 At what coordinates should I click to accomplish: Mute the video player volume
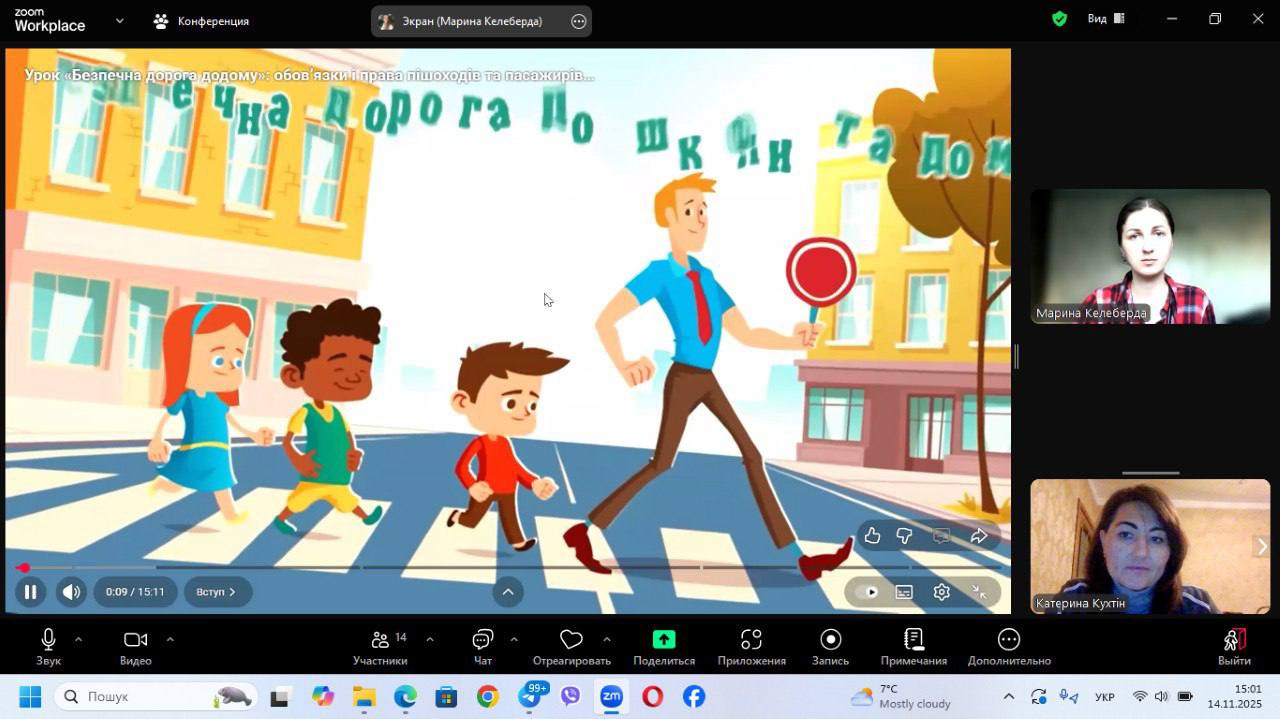pyautogui.click(x=71, y=592)
